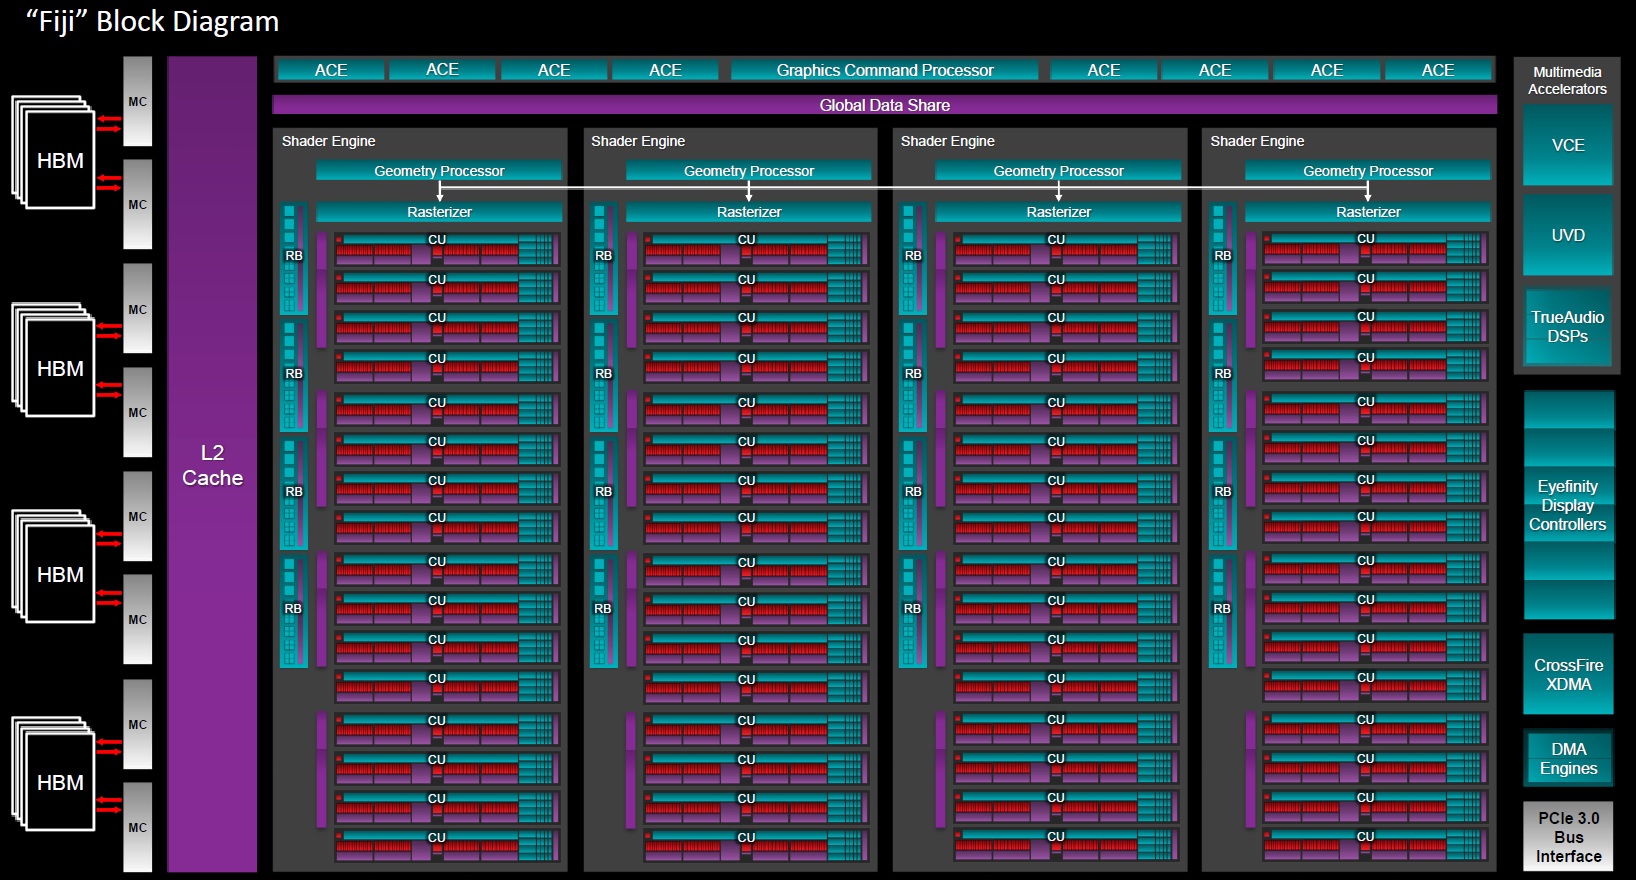Click the Global Data Share bar
Screen dimensions: 1636x880
click(x=885, y=105)
